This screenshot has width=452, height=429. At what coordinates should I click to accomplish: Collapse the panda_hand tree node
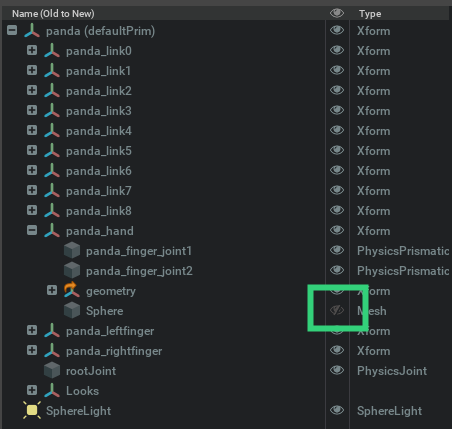coord(32,230)
